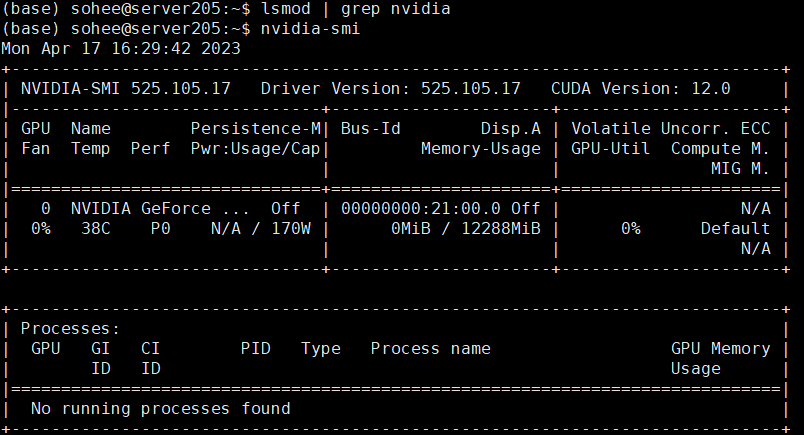The height and width of the screenshot is (435, 804).
Task: Click the 'Bus-Id' column header
Action: pos(371,129)
